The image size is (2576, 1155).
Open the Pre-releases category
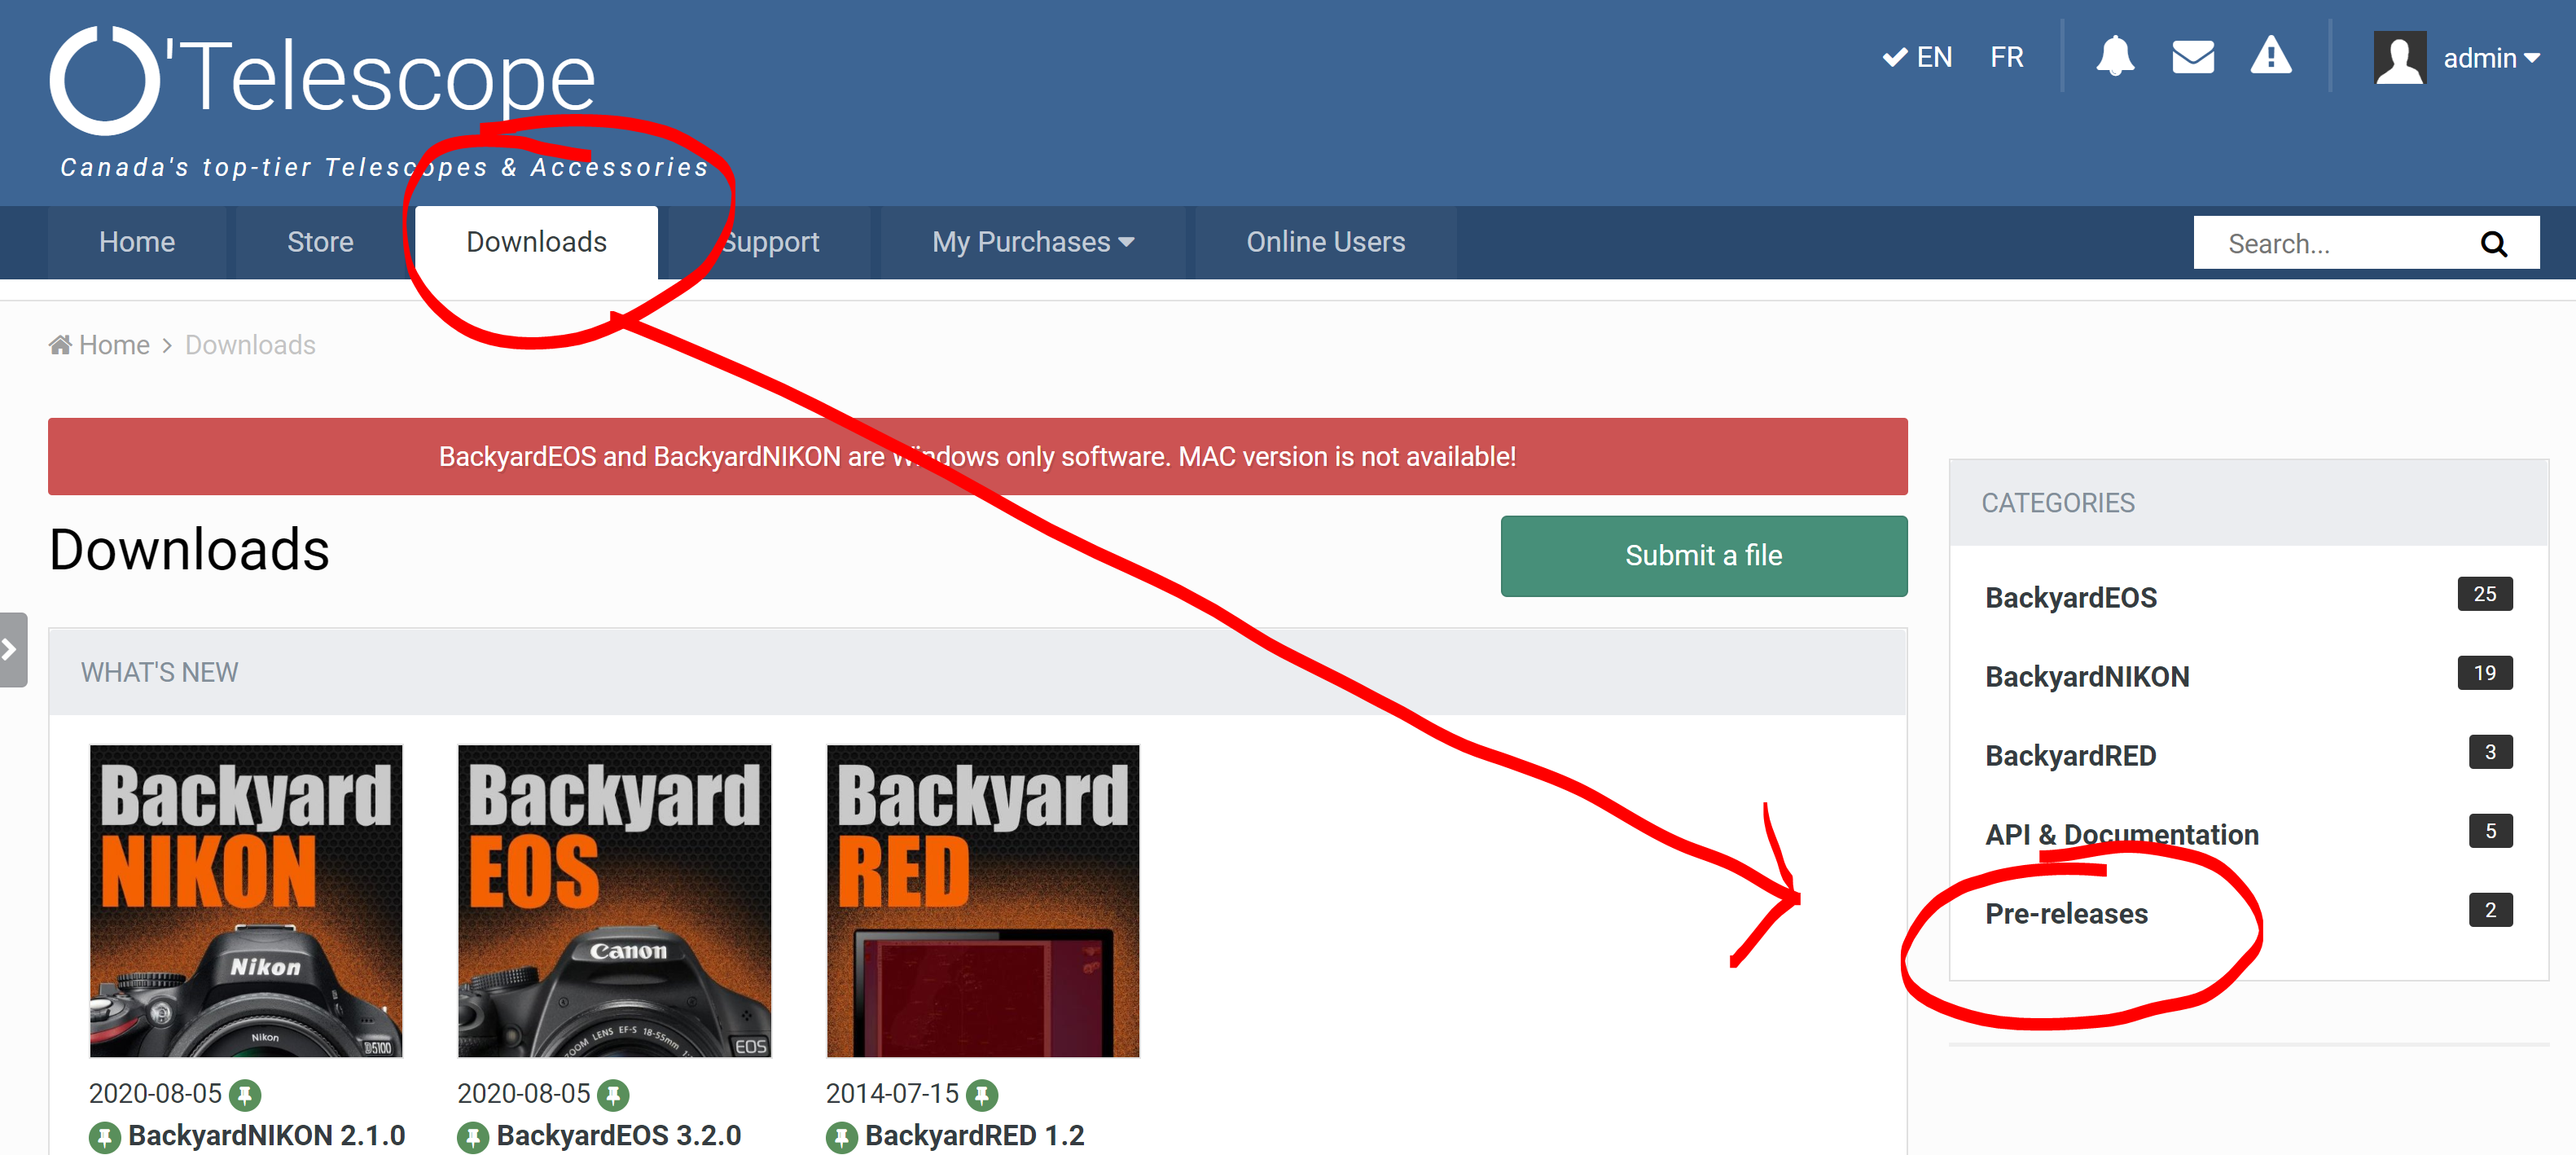(x=2065, y=913)
